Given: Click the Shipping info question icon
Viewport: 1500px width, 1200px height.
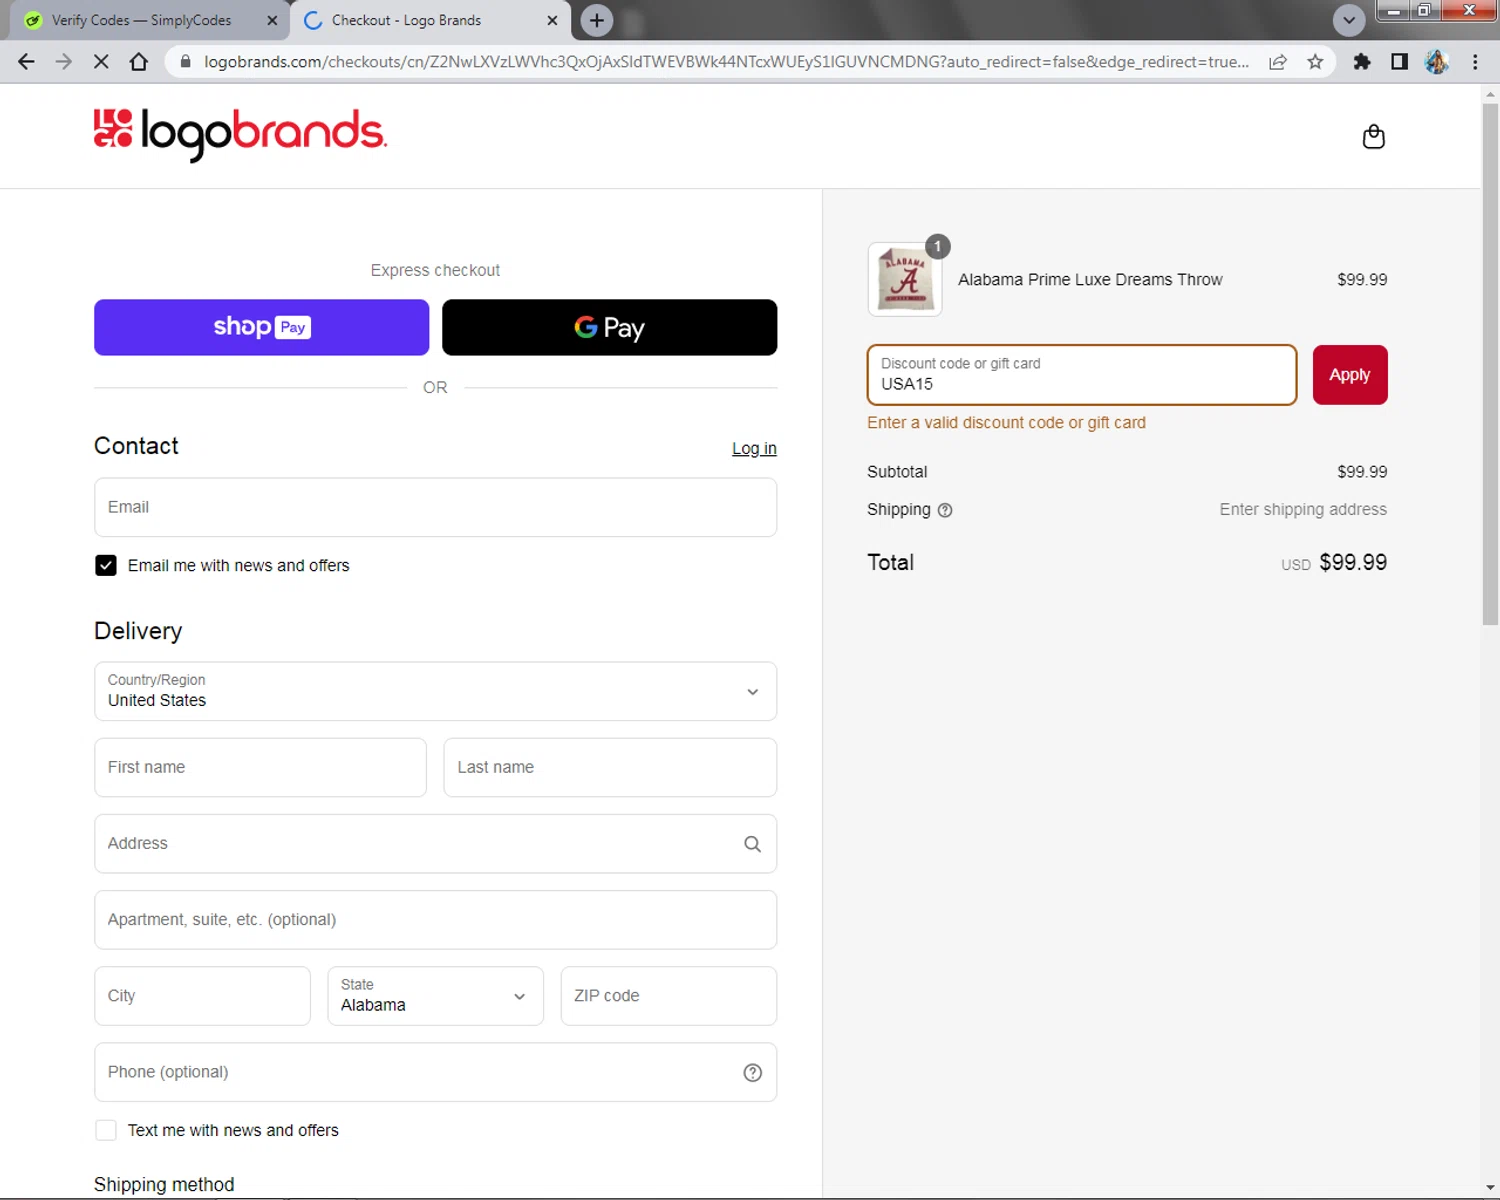Looking at the screenshot, I should (945, 510).
